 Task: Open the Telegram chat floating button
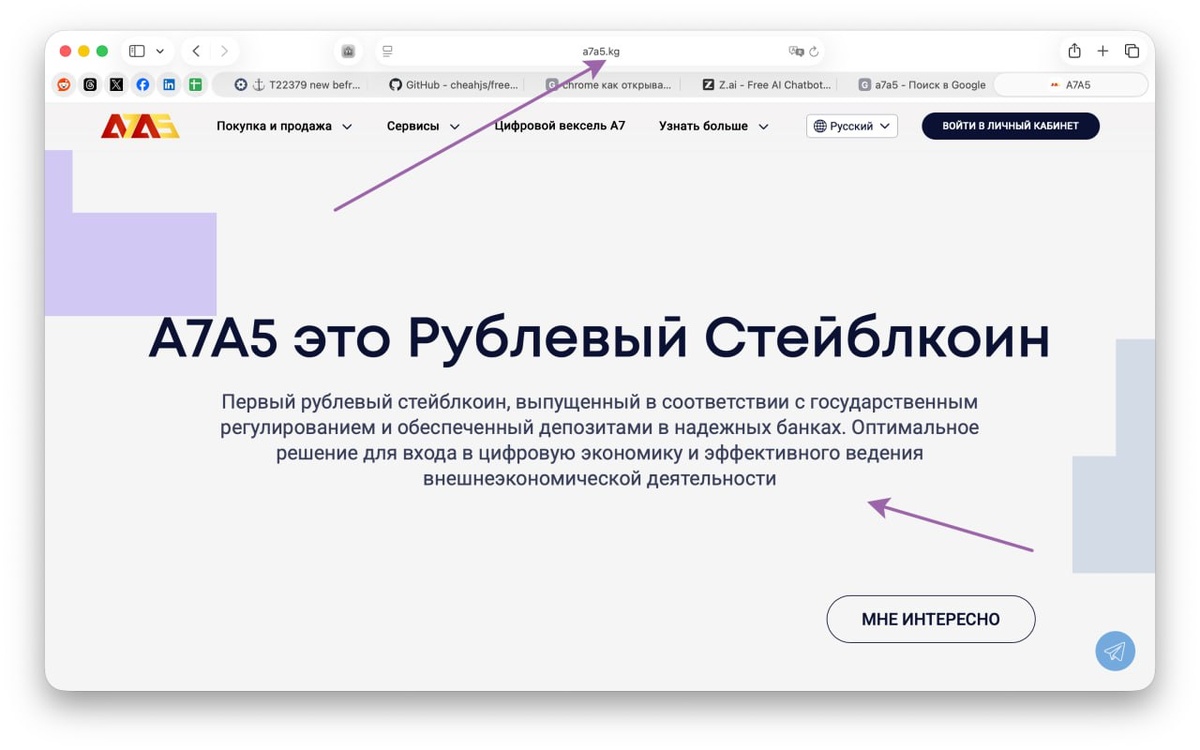click(x=1115, y=651)
